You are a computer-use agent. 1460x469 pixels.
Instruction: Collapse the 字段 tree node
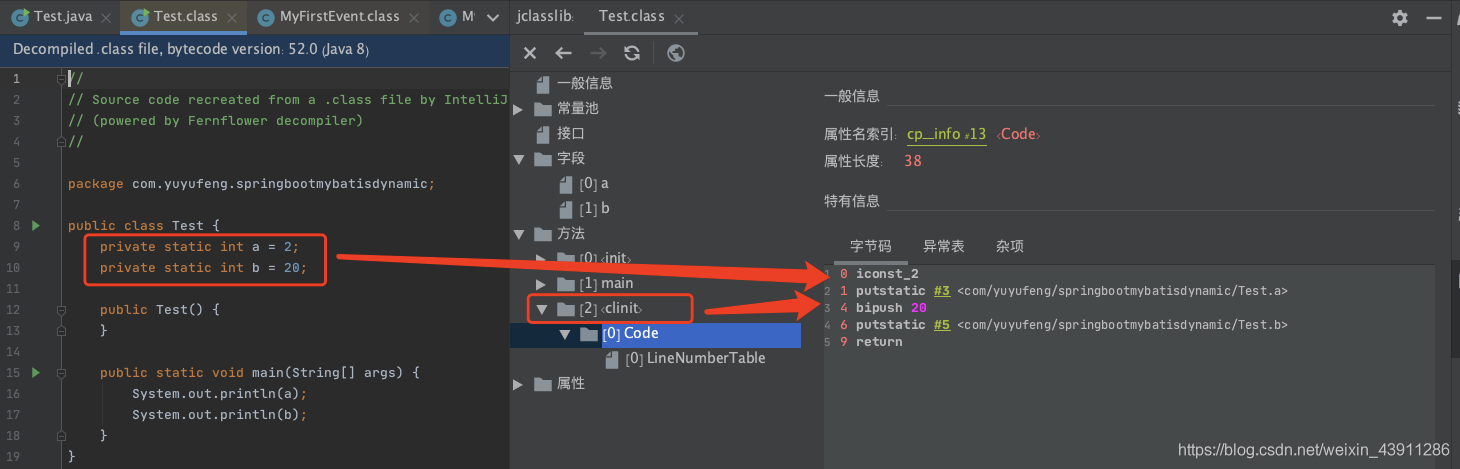519,159
